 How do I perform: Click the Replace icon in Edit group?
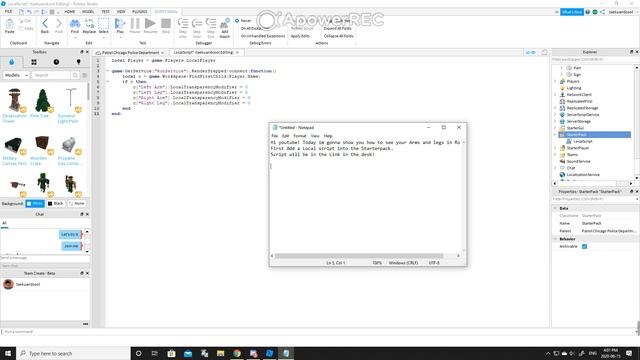(89, 24)
